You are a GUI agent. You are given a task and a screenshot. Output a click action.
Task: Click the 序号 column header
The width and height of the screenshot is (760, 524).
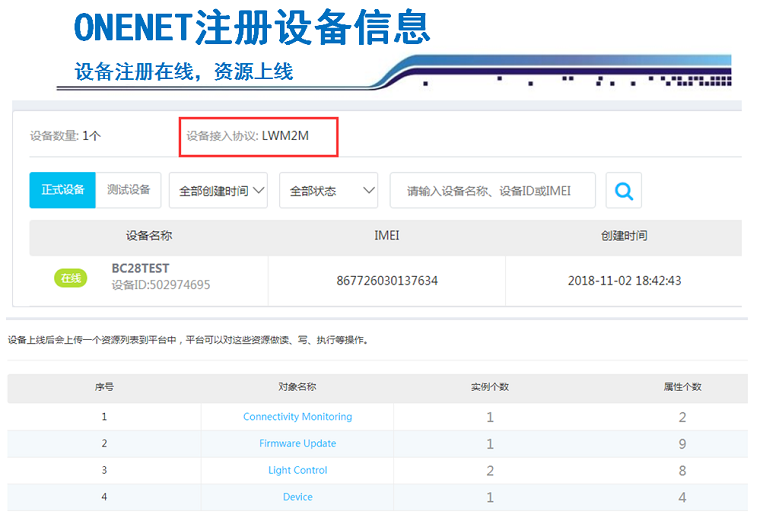coord(104,387)
